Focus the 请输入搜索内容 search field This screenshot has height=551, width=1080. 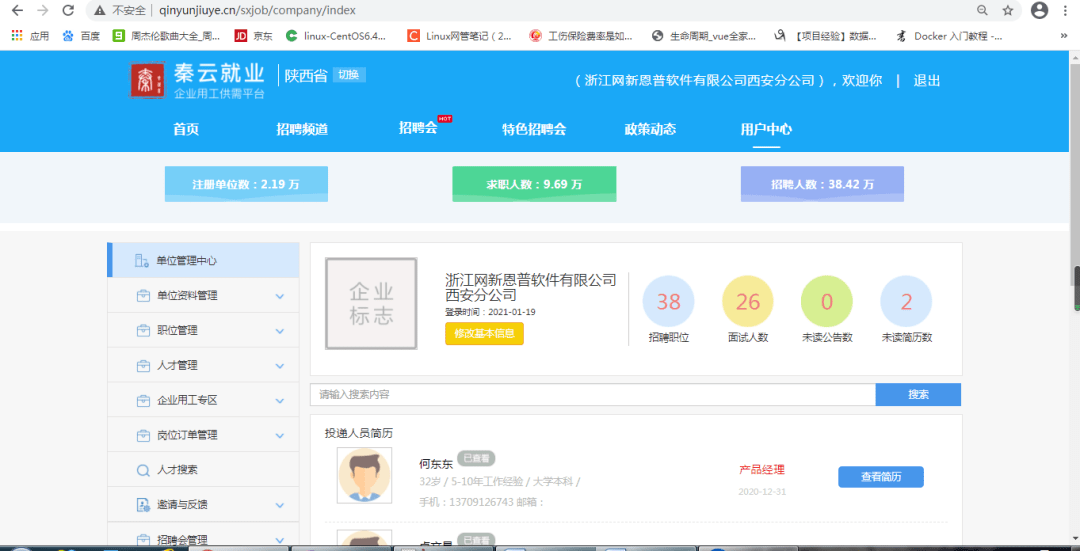click(x=593, y=395)
